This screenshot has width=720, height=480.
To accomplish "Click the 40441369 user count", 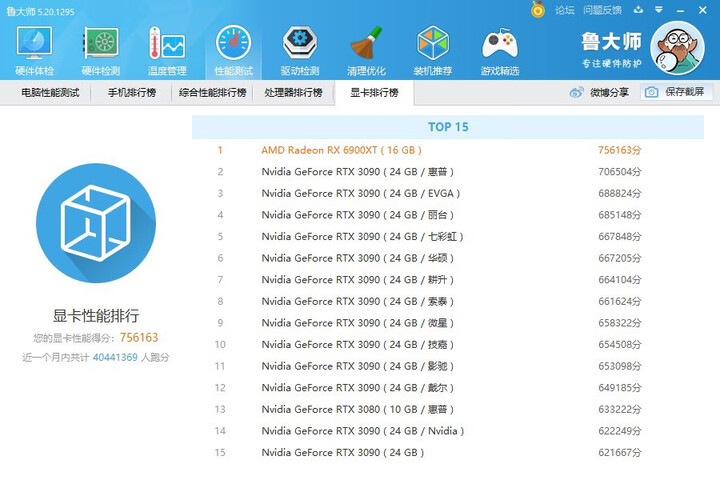I will click(115, 357).
